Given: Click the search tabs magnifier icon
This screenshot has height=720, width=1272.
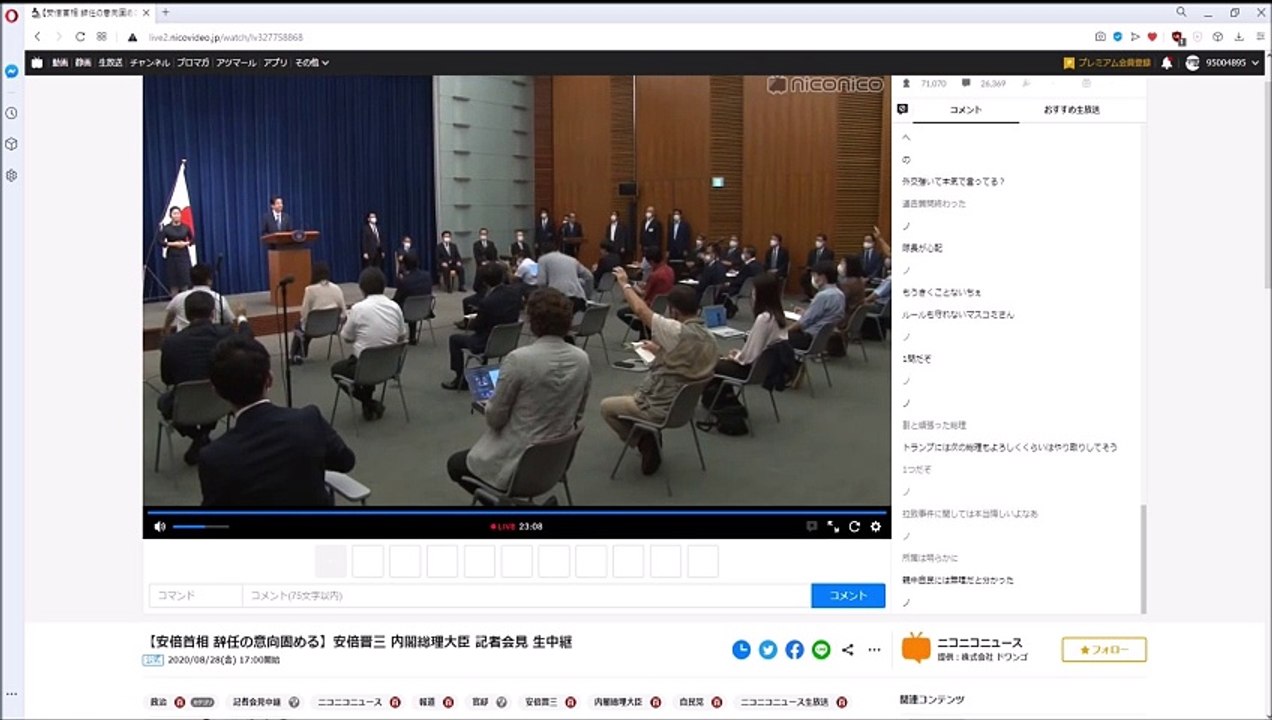Looking at the screenshot, I should point(1181,12).
